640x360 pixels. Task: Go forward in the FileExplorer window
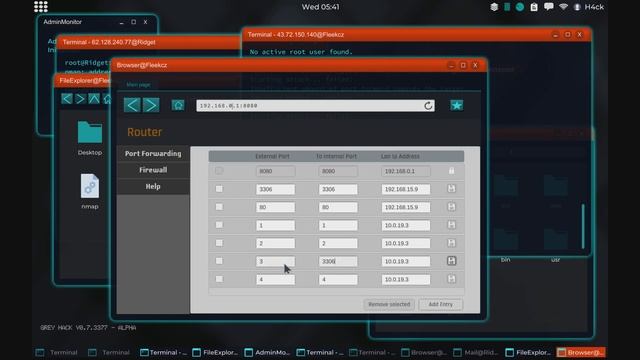(80, 98)
